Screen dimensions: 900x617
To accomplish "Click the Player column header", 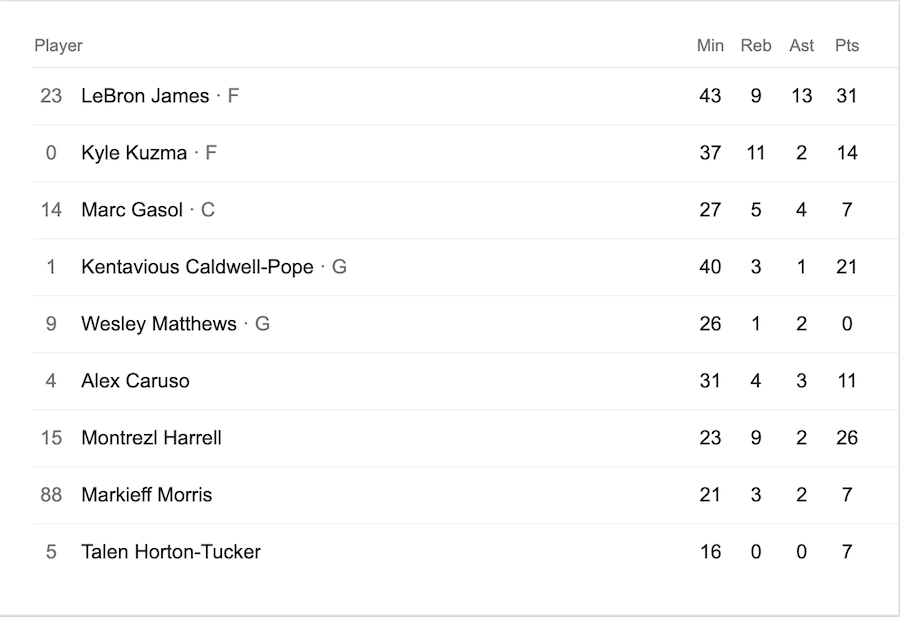I will coord(59,45).
